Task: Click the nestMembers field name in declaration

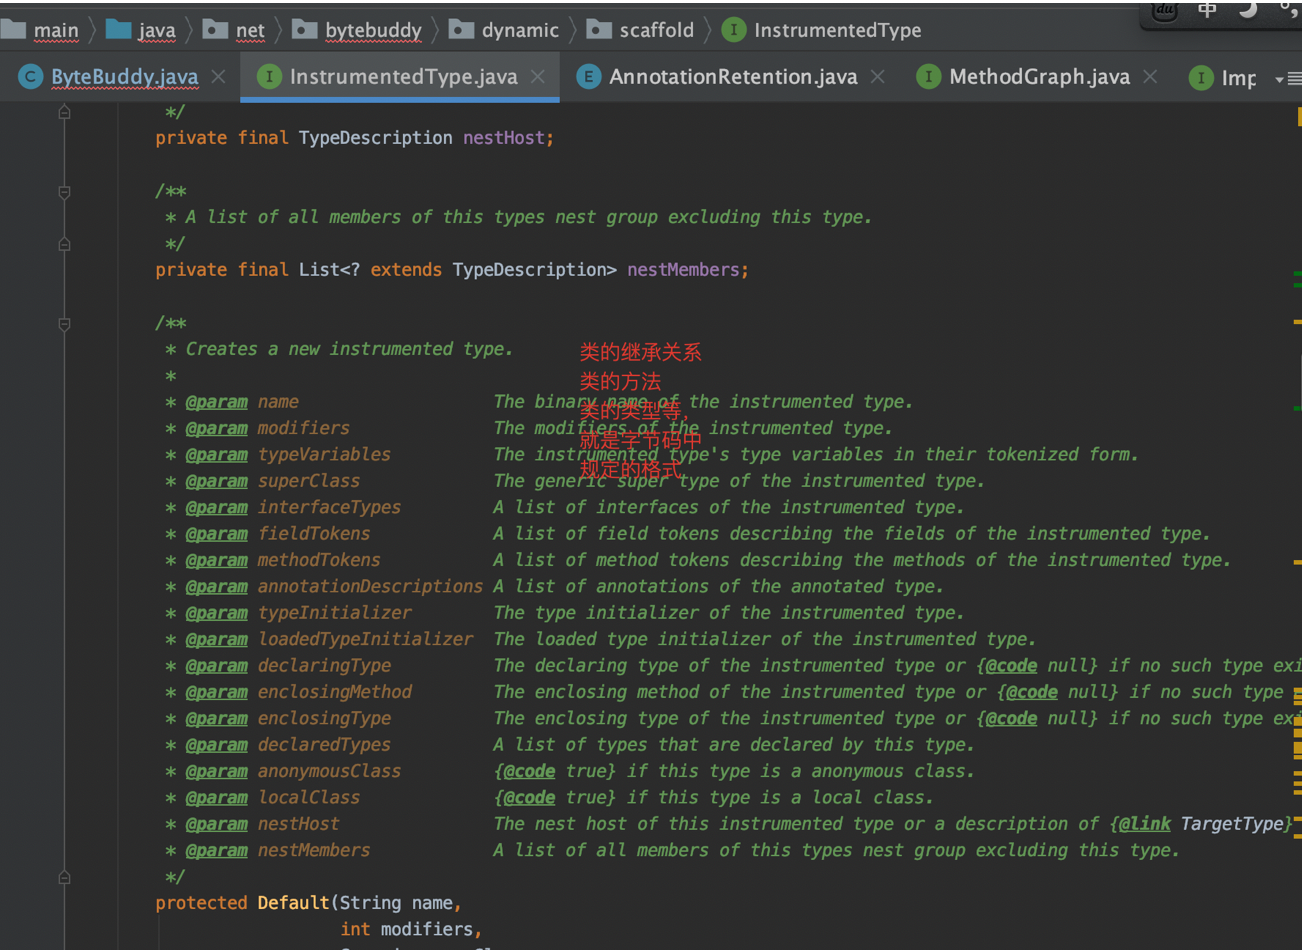Action: (x=683, y=270)
